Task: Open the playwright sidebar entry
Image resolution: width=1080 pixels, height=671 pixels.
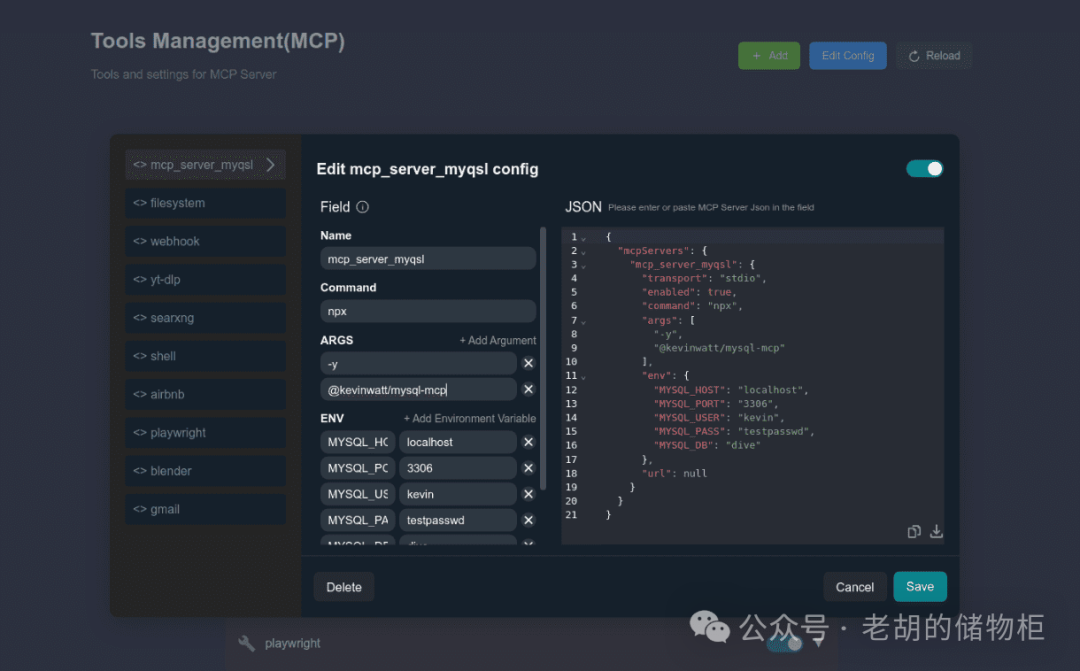Action: pos(205,433)
